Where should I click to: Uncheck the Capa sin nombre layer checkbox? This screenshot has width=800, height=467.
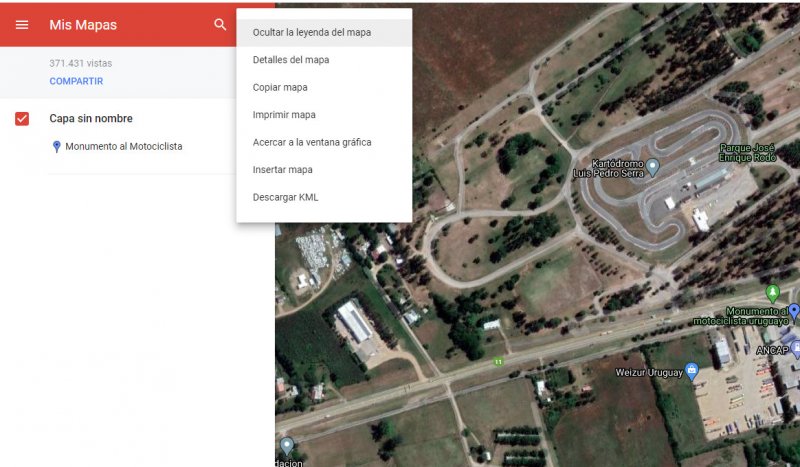(x=22, y=118)
